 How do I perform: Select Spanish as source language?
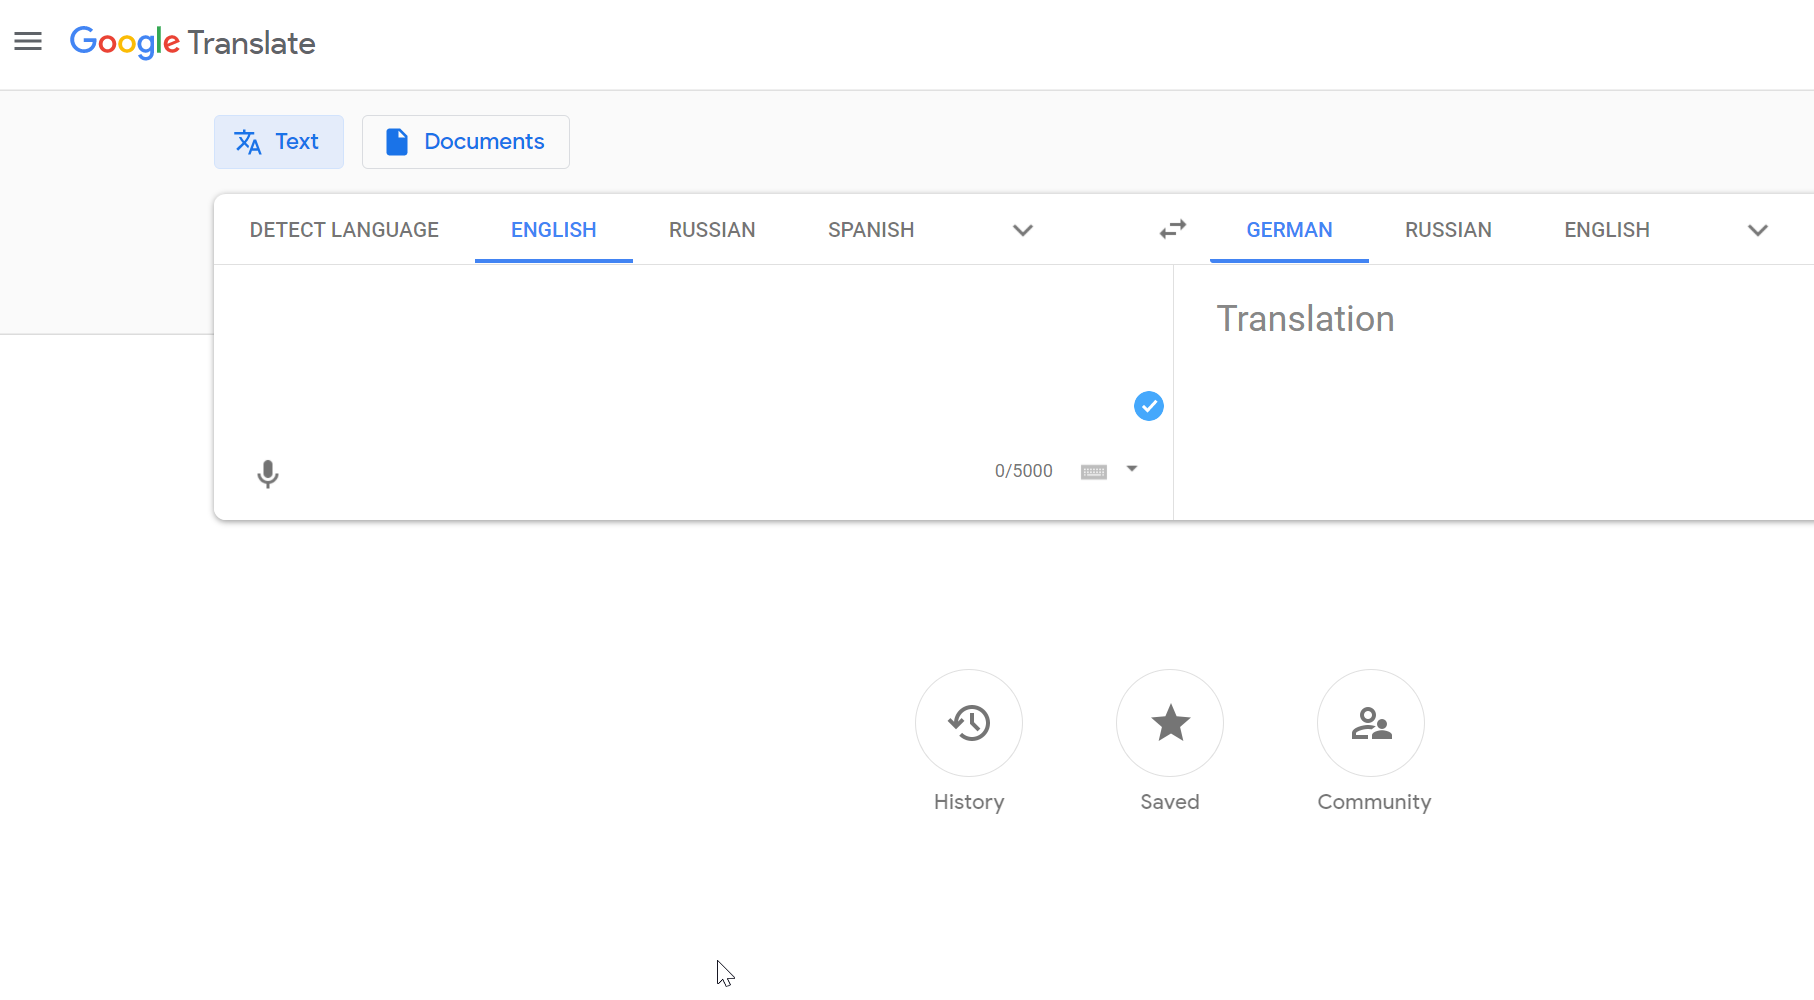[870, 230]
